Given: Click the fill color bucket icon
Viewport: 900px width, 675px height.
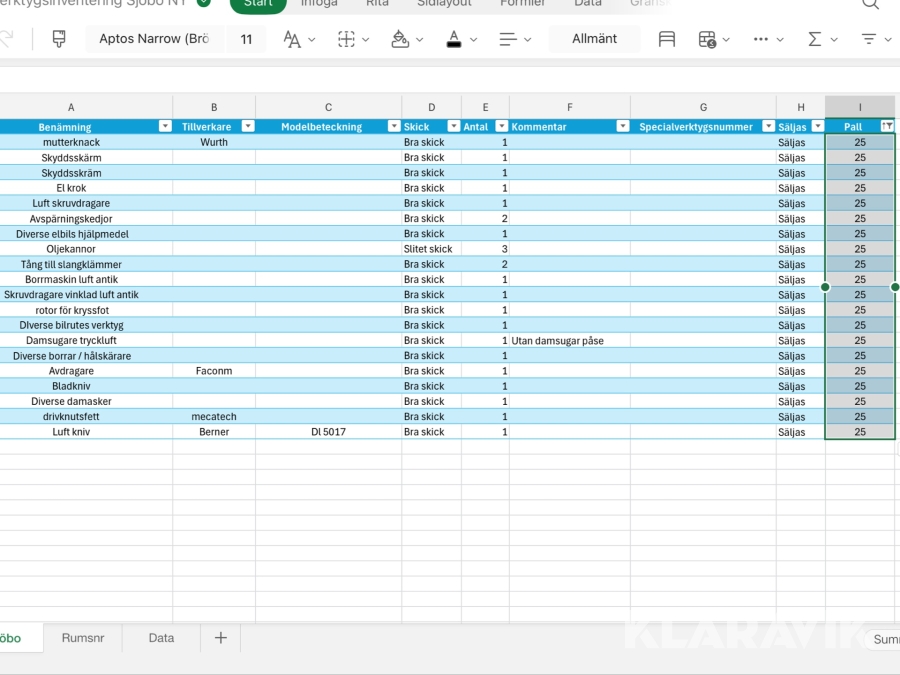Looking at the screenshot, I should [x=400, y=39].
